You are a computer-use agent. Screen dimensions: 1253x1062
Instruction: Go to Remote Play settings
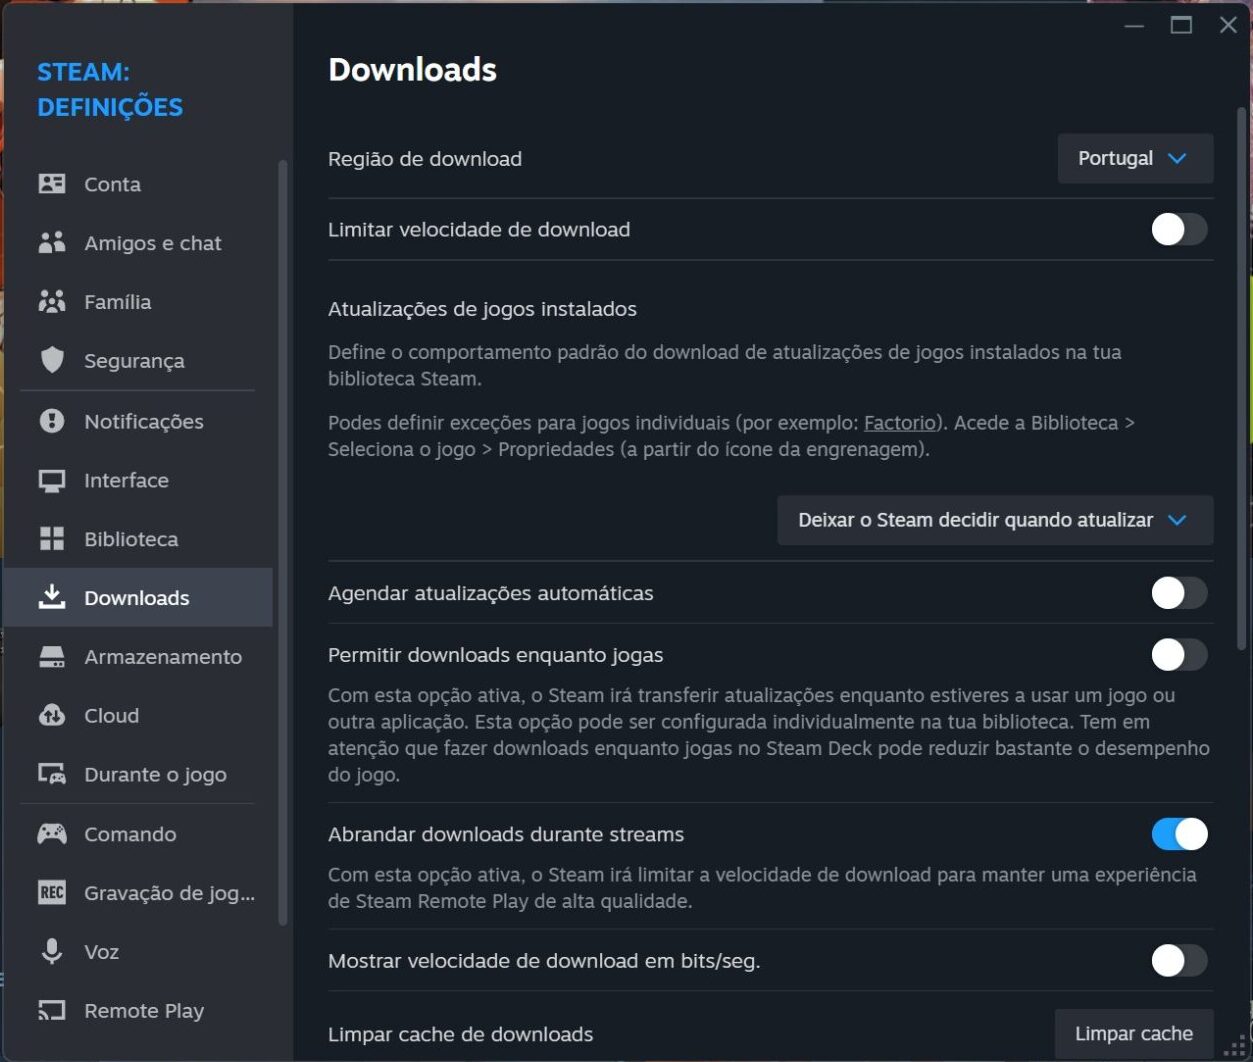pos(143,1011)
